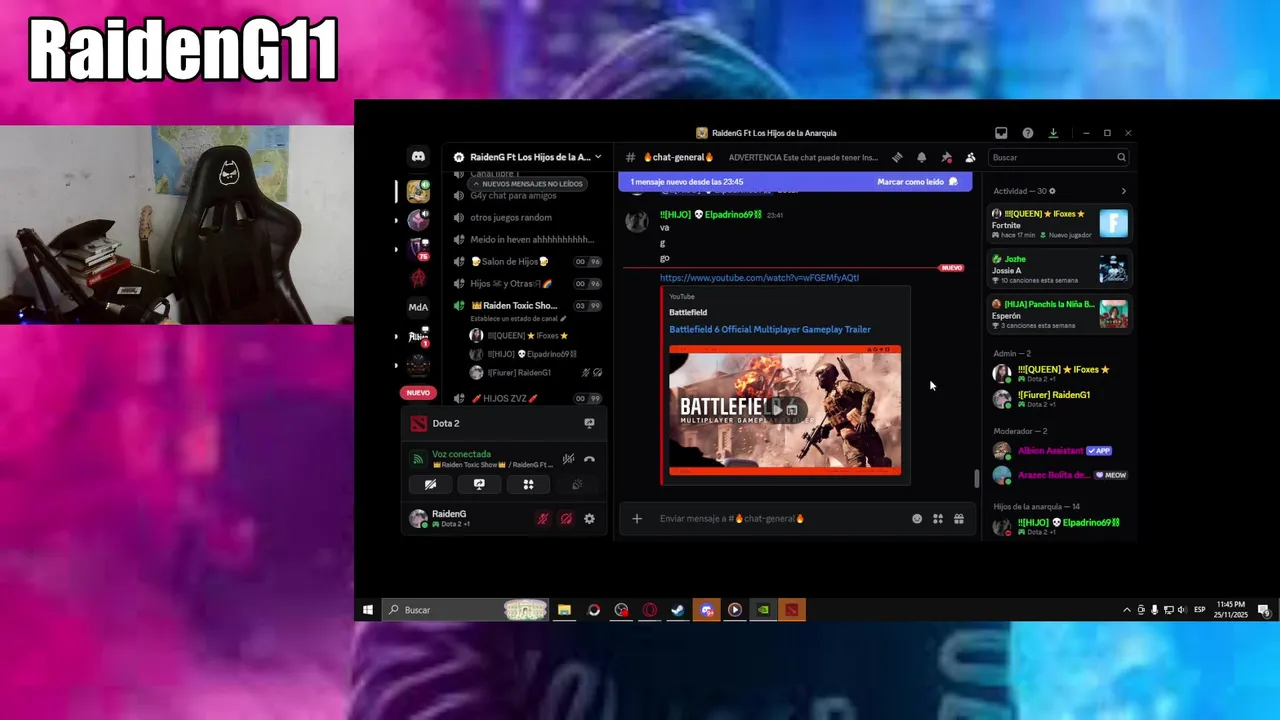Toggle headphone deafen next to RaidenG

click(x=566, y=518)
